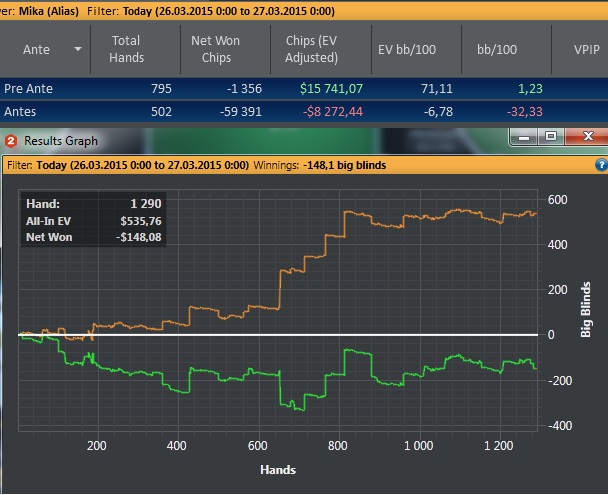Click the 1 000 x-axis tick label
This screenshot has width=608, height=495.
click(418, 446)
